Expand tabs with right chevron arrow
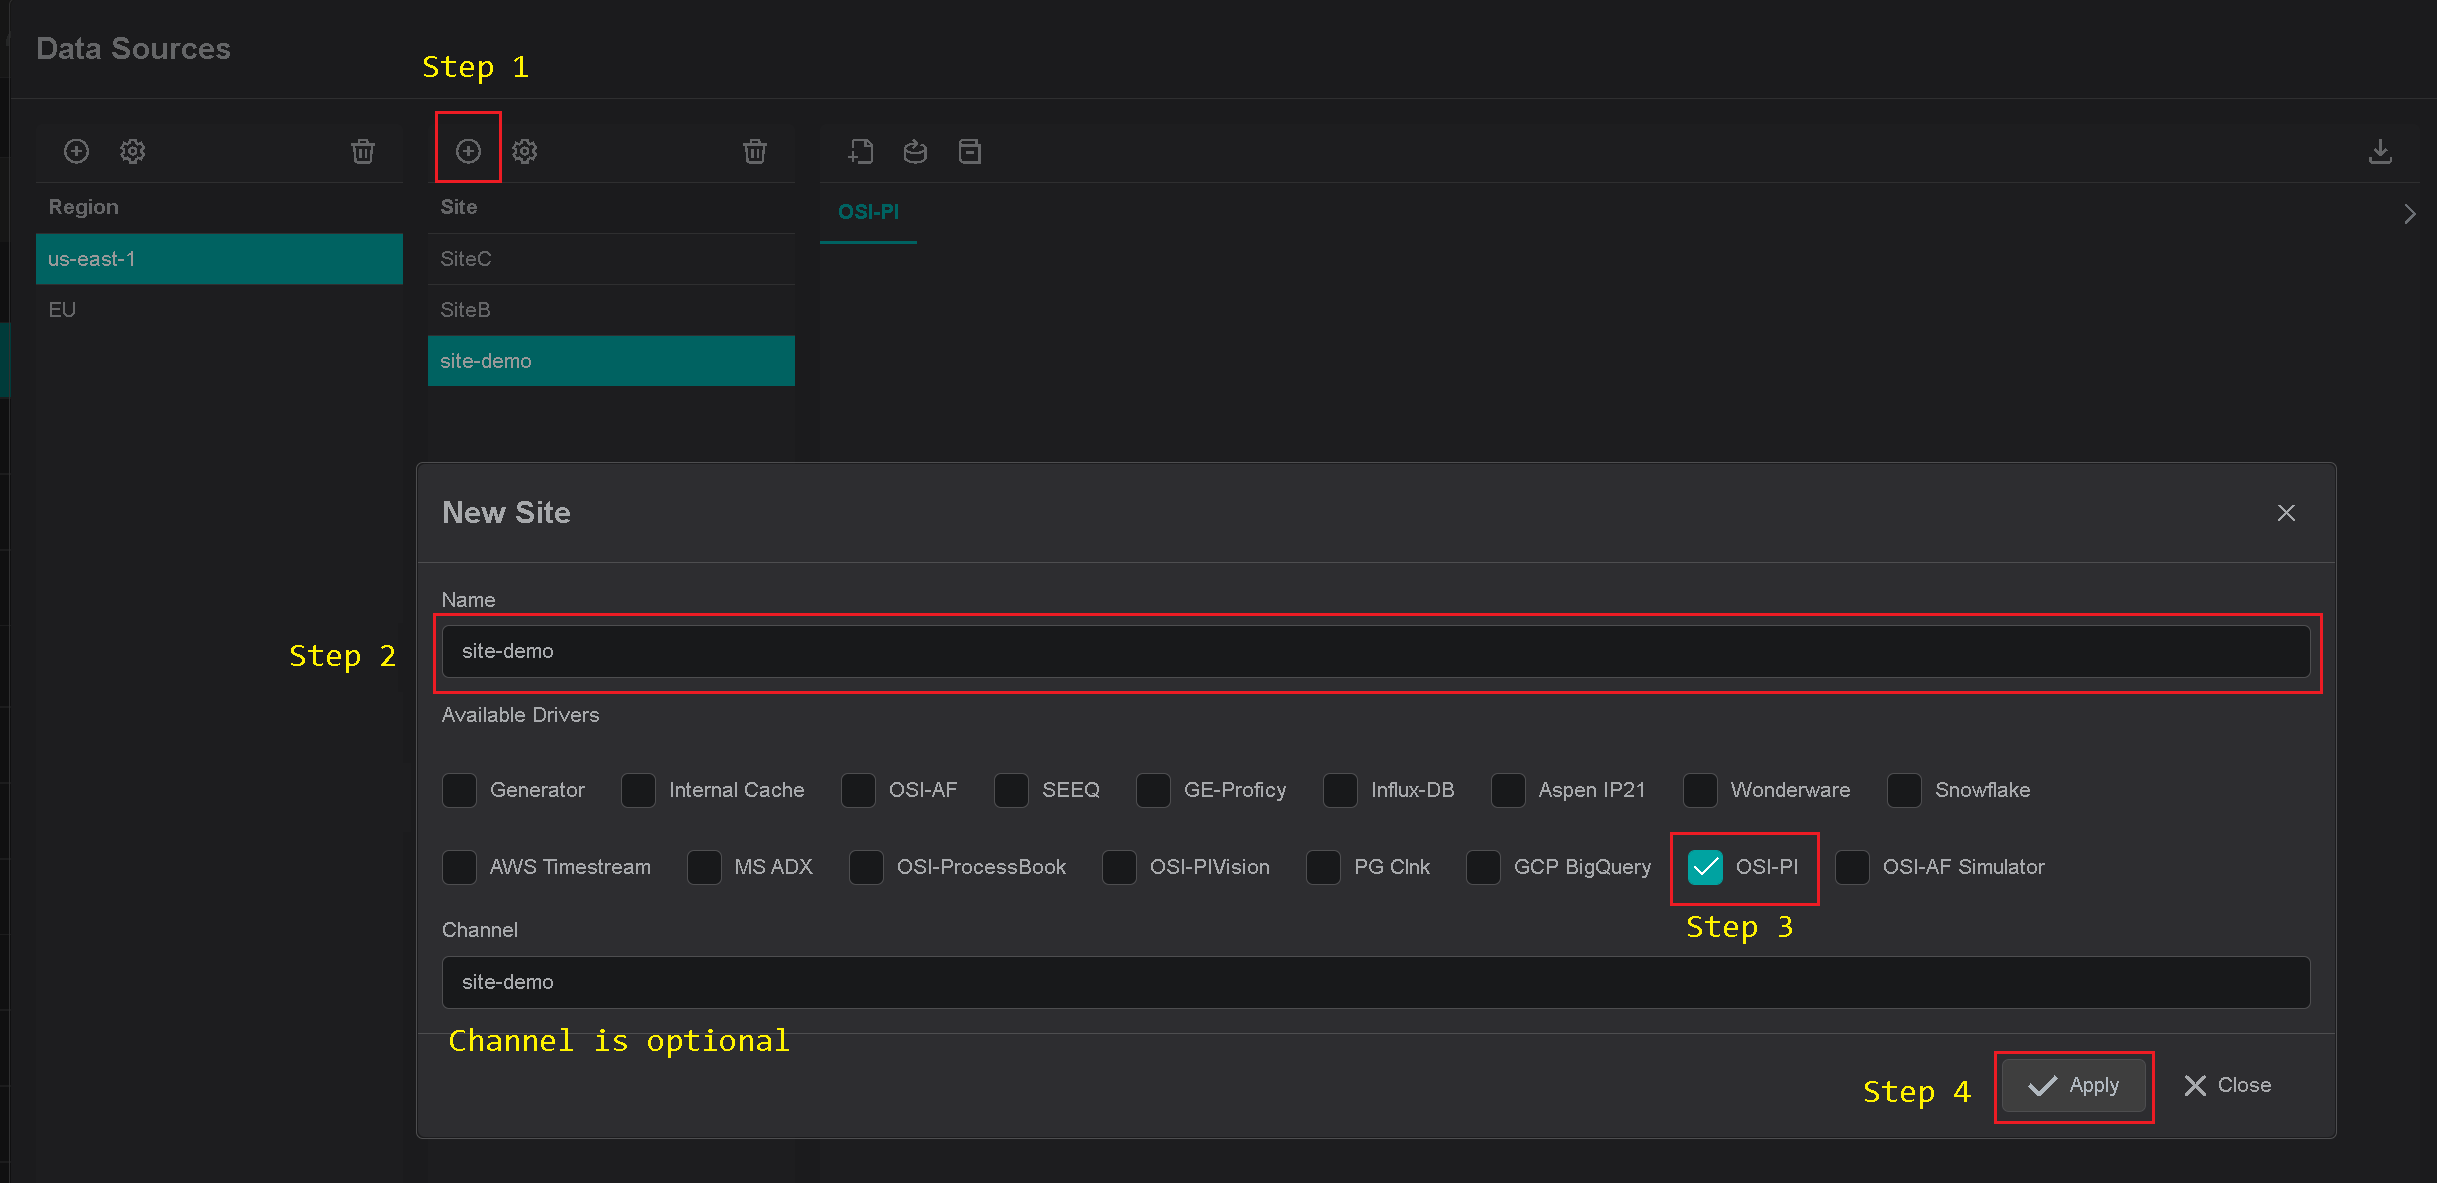This screenshot has height=1183, width=2437. [x=2410, y=214]
